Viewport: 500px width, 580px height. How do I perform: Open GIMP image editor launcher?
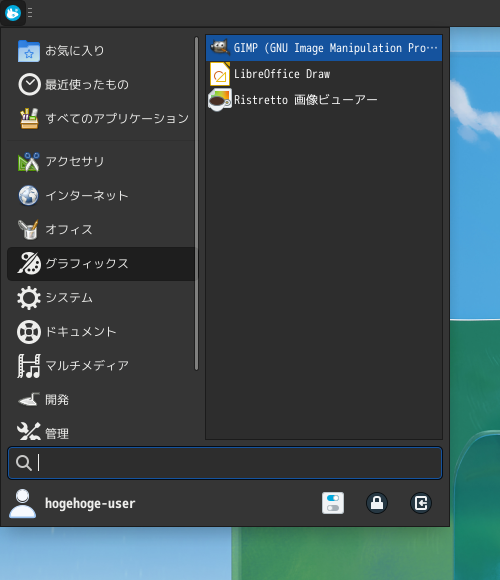click(x=324, y=48)
